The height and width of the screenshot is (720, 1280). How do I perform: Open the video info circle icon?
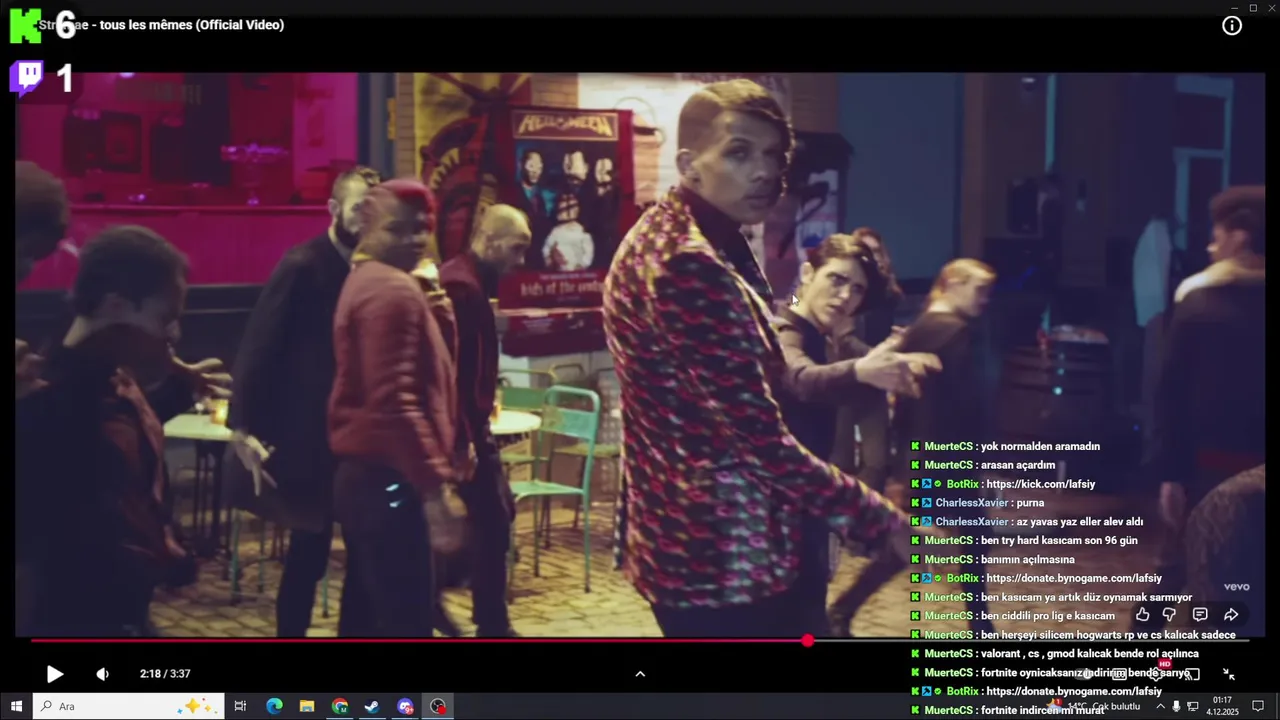(1232, 26)
